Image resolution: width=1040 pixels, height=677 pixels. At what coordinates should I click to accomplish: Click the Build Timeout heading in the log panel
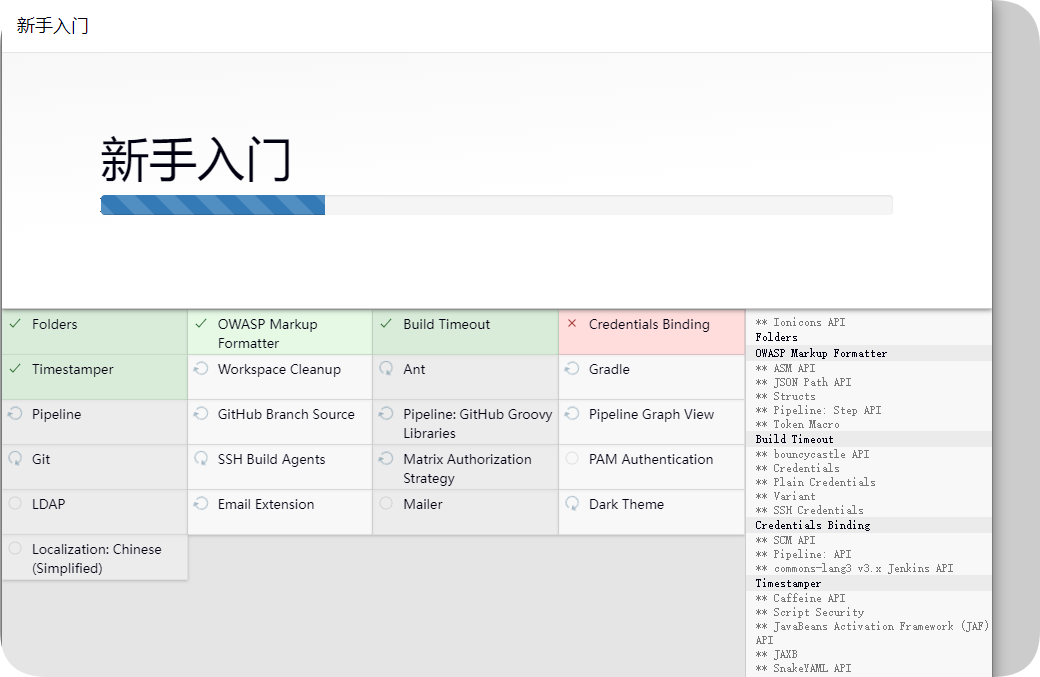tap(794, 438)
